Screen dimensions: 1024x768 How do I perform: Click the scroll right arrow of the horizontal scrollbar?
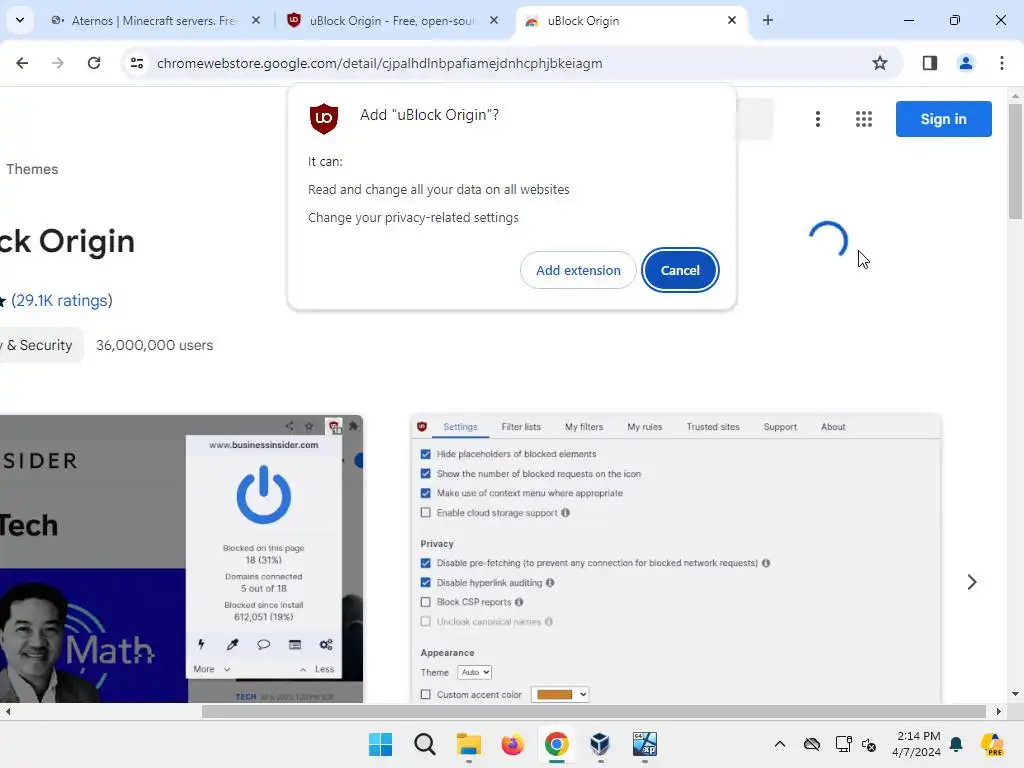(x=998, y=711)
